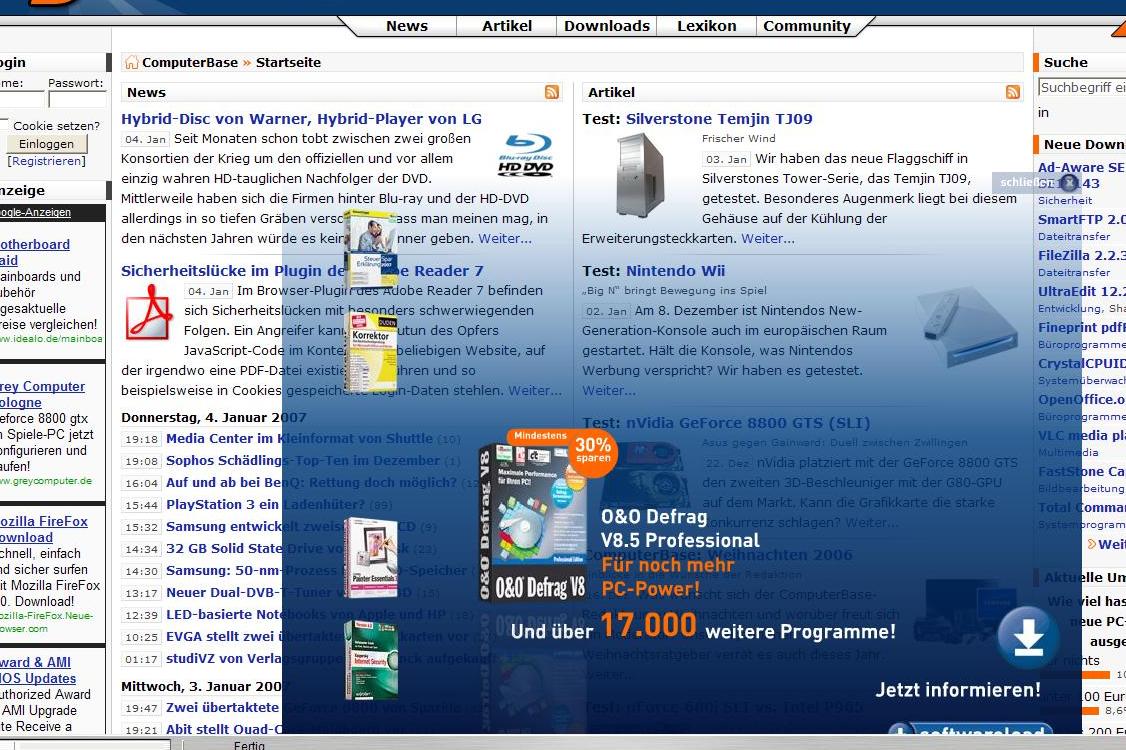Open the Artikel menu tab
This screenshot has width=1126, height=750.
(x=507, y=26)
